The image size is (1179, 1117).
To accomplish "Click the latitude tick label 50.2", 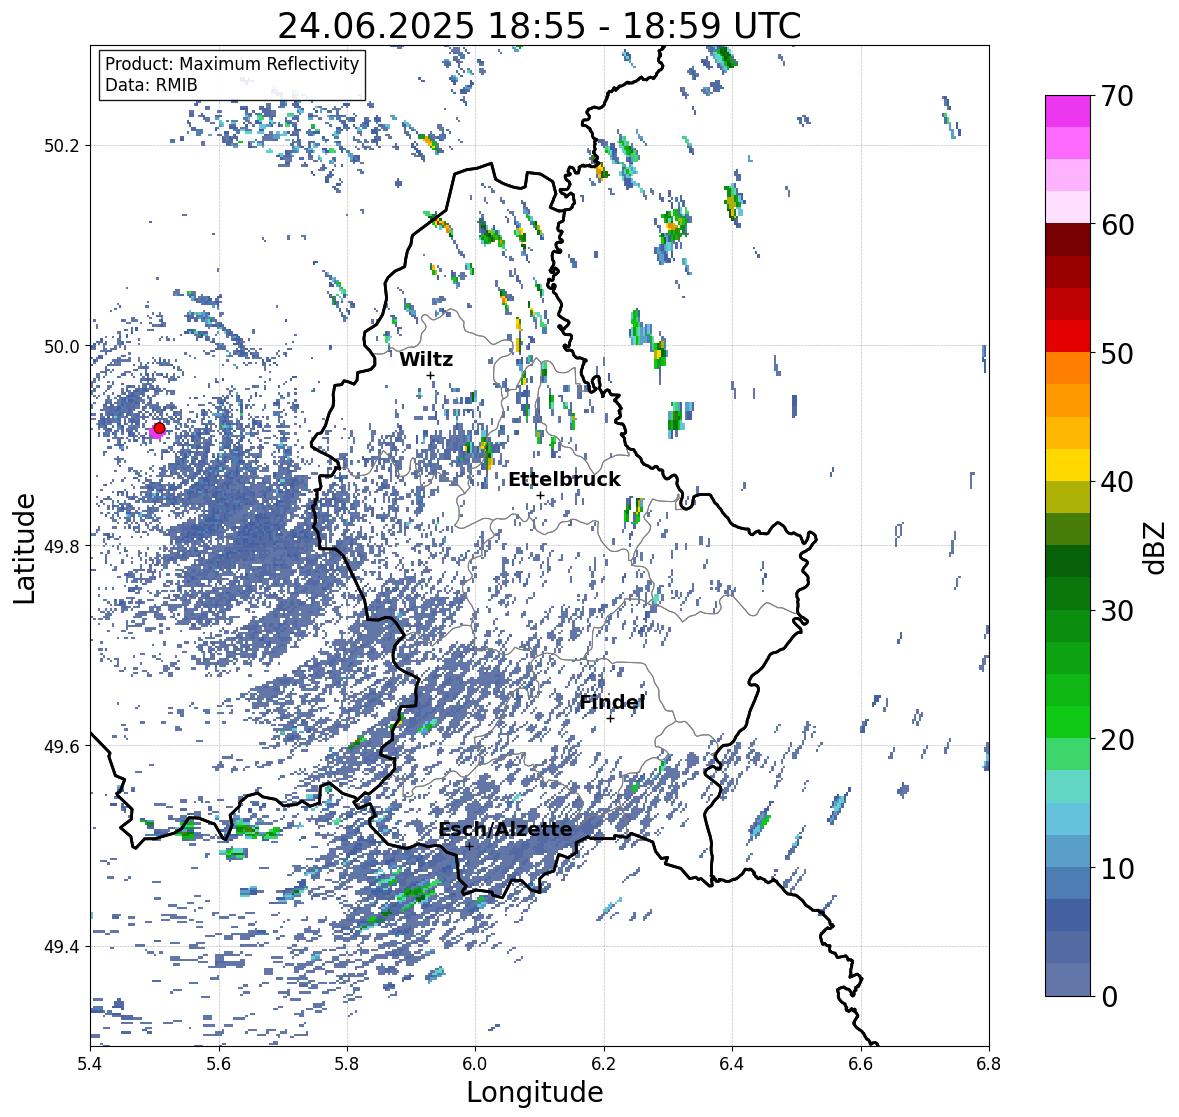I will point(62,146).
